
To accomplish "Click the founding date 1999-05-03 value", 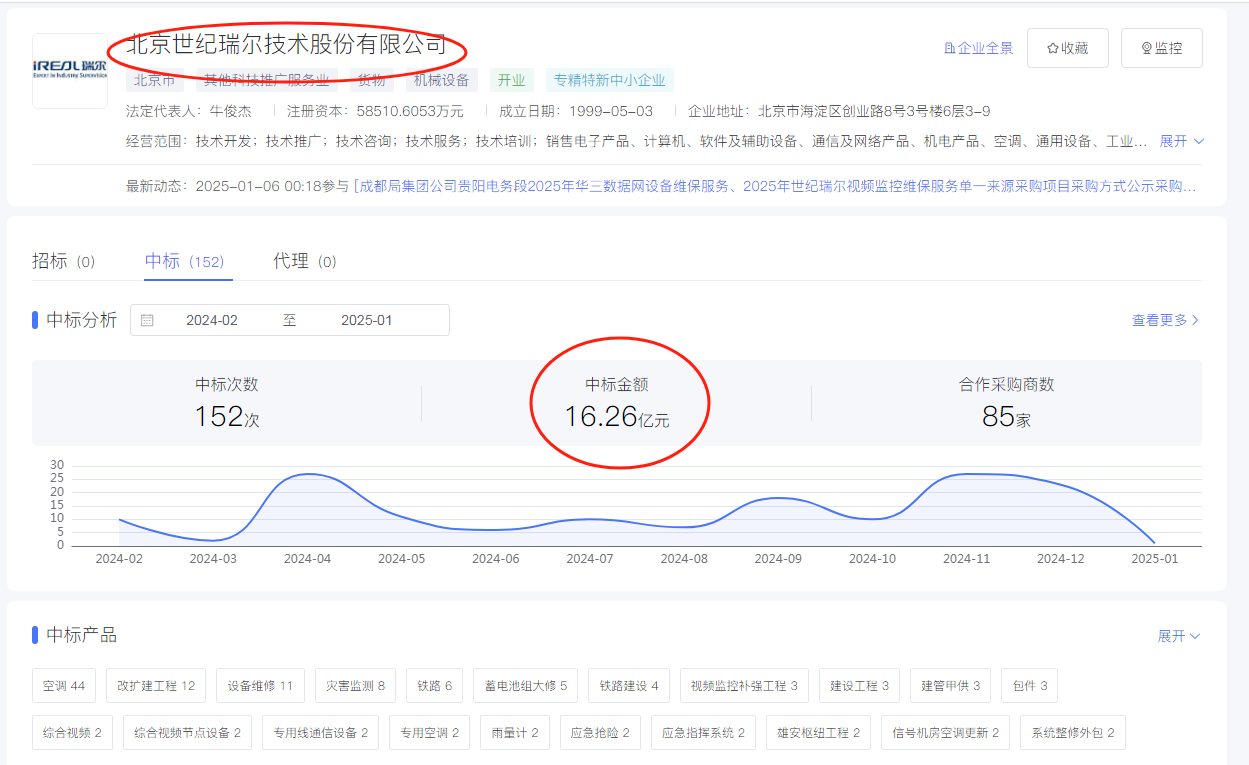I will 611,111.
